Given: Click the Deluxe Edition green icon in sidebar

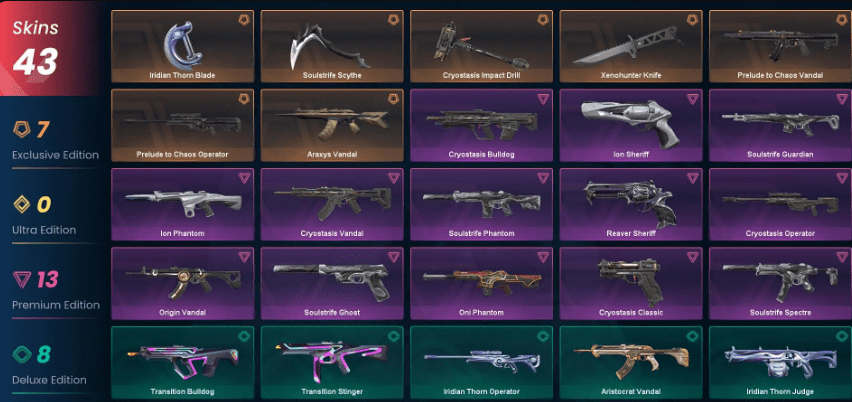Looking at the screenshot, I should click(20, 355).
